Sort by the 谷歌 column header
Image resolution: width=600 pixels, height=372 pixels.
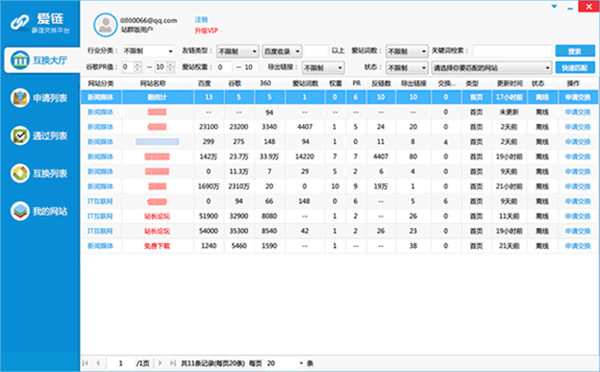point(235,83)
